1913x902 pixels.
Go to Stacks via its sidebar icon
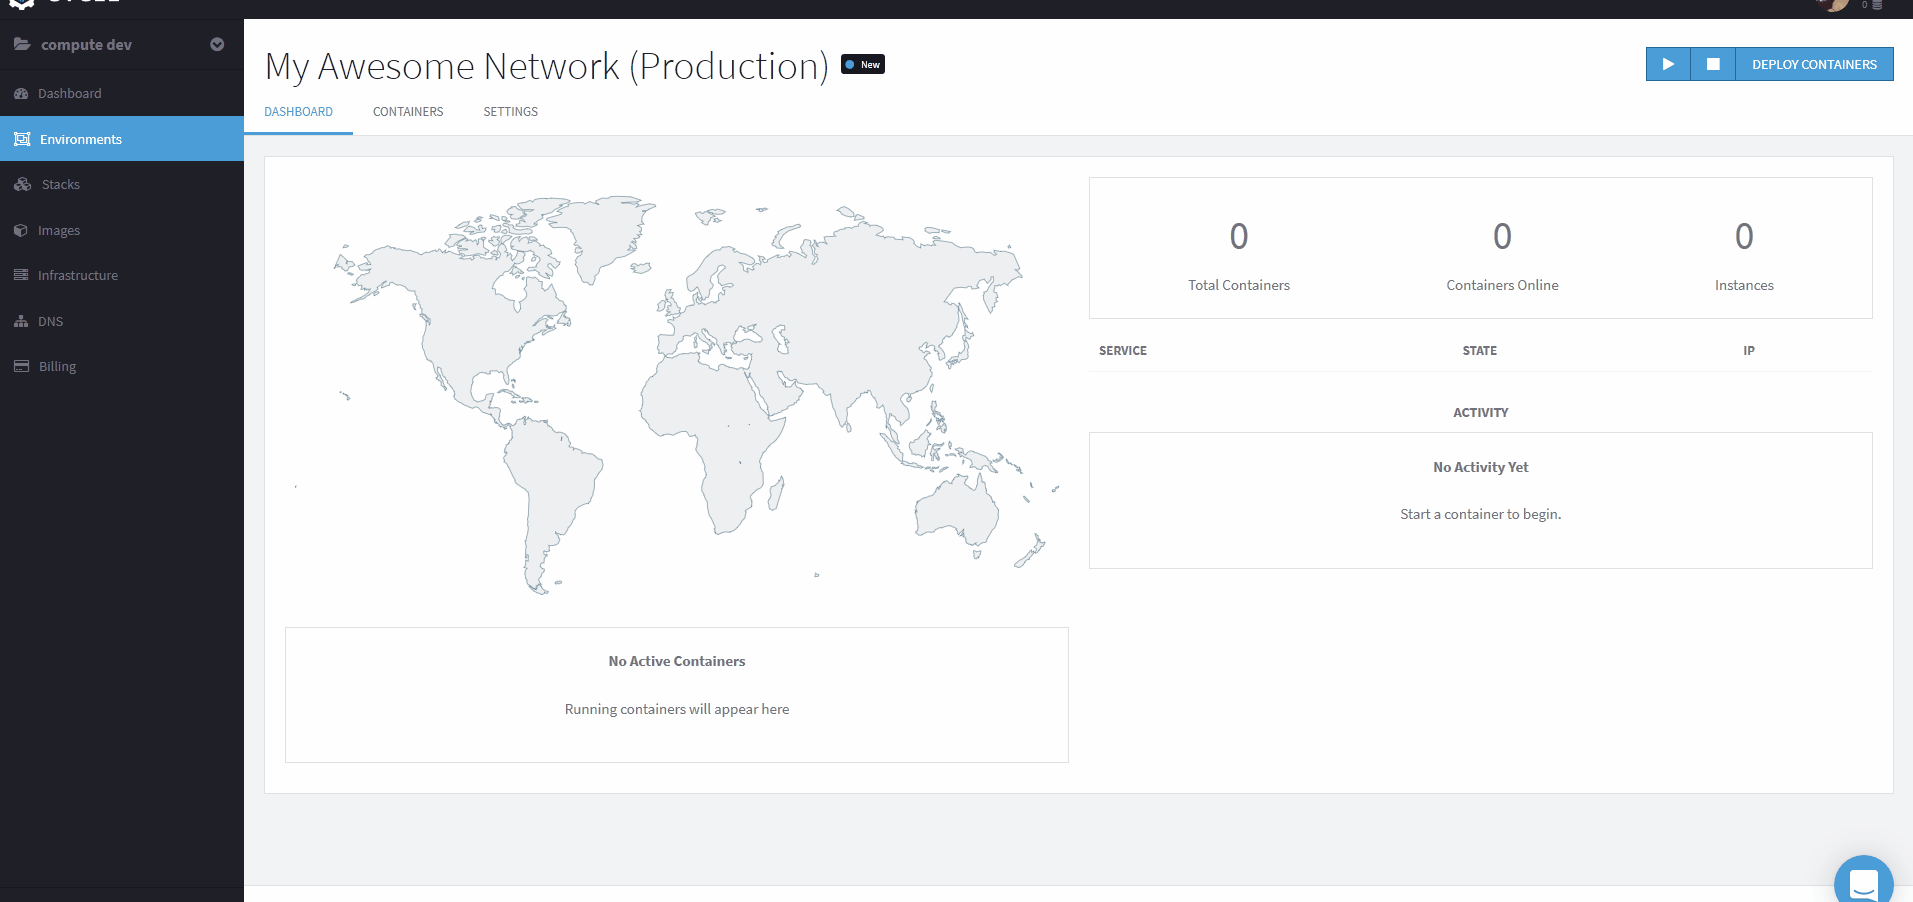click(23, 184)
